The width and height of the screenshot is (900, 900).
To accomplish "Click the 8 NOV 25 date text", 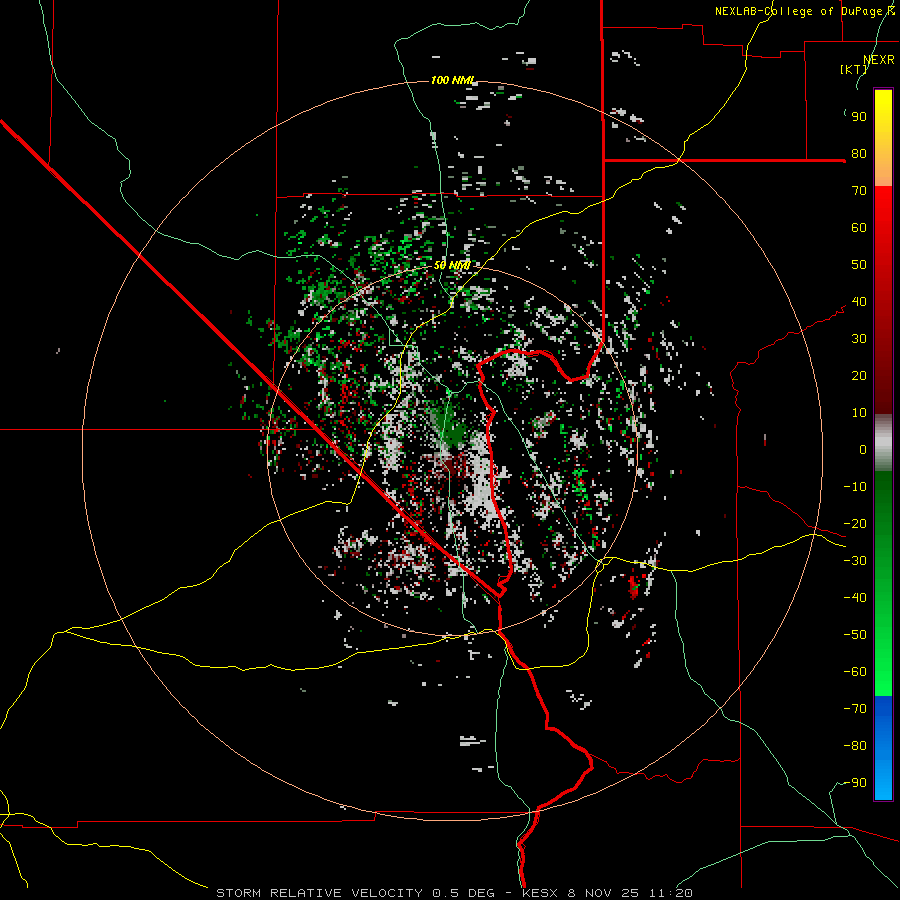I will pos(603,893).
